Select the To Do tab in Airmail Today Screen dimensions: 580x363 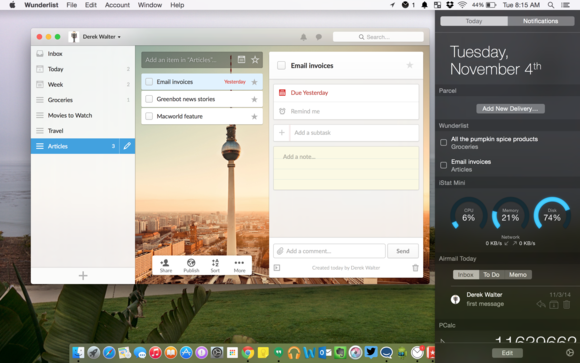point(491,275)
